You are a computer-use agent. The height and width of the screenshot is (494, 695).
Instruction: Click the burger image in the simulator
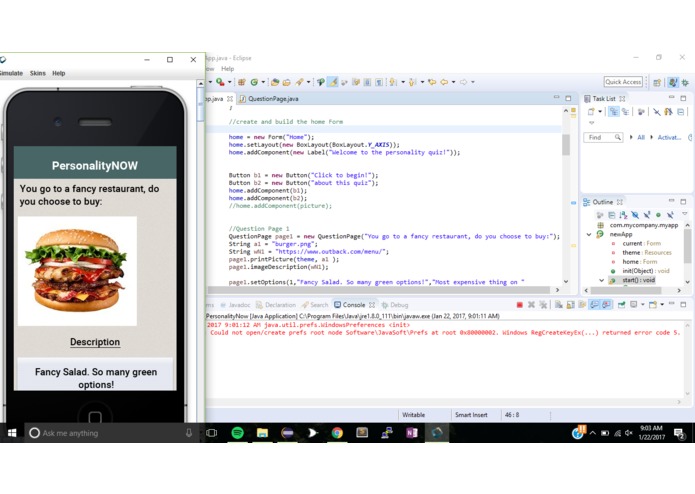[x=77, y=271]
